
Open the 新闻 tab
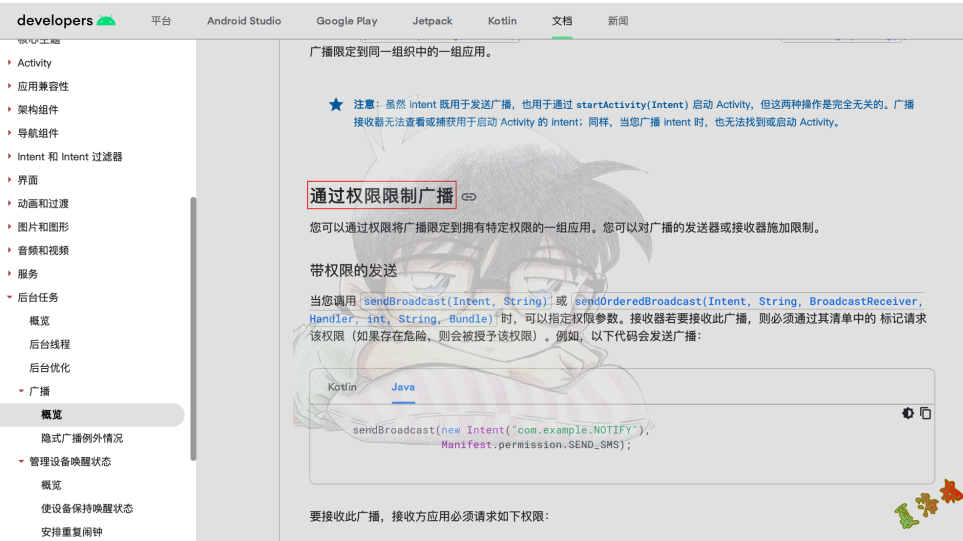(618, 21)
